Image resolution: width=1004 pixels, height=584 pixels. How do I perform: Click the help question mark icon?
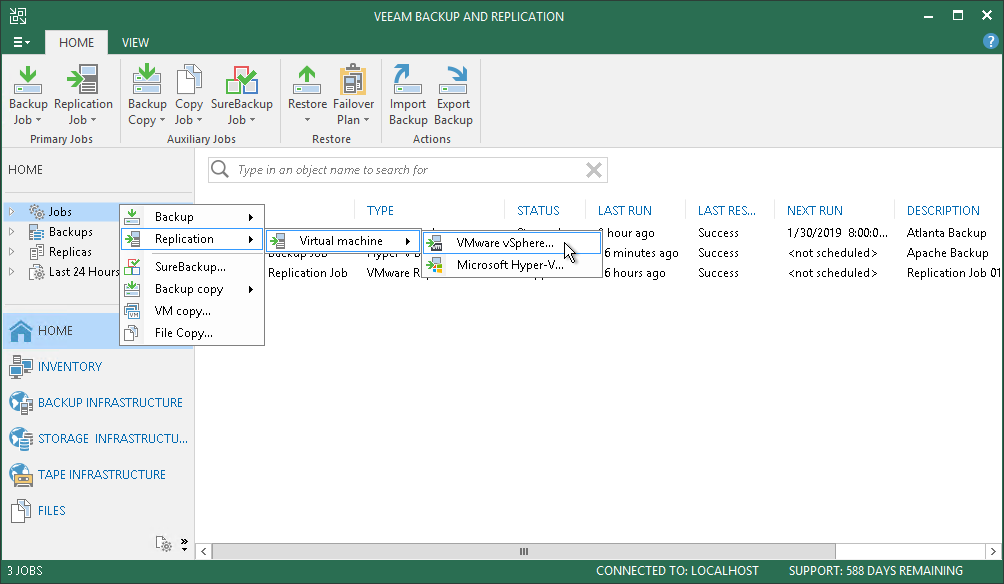pos(990,42)
